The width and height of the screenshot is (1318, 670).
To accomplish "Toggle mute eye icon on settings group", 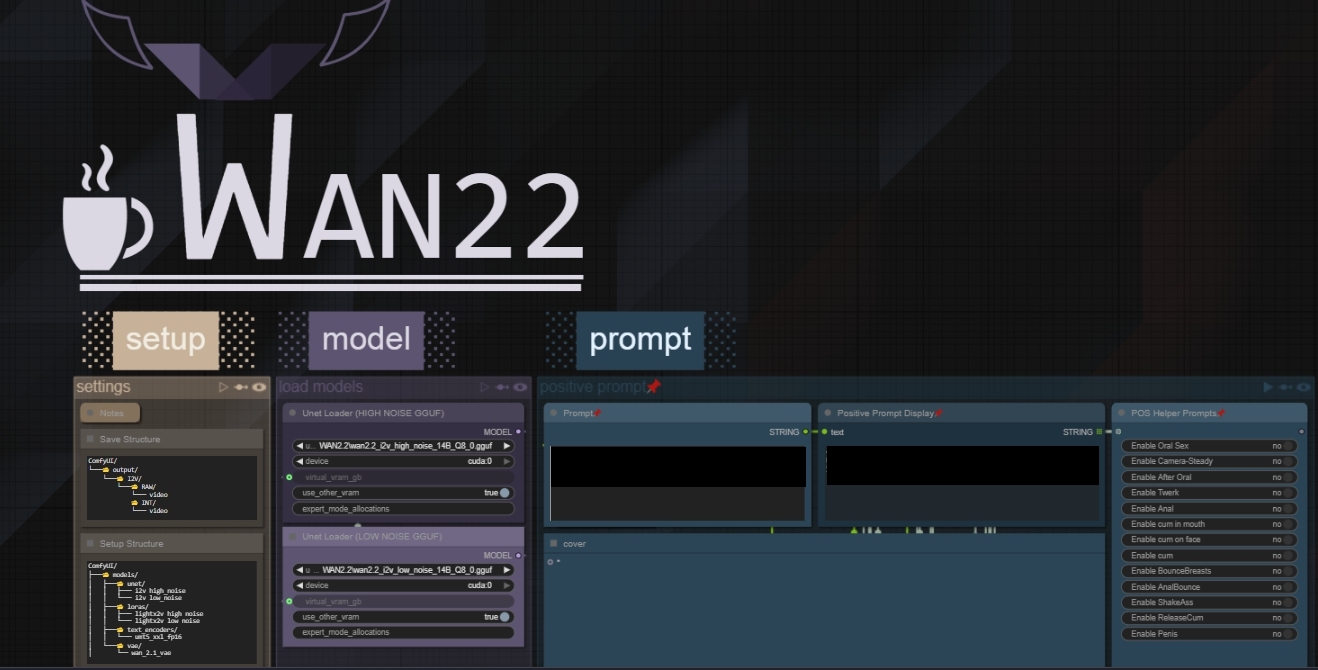I will click(259, 387).
